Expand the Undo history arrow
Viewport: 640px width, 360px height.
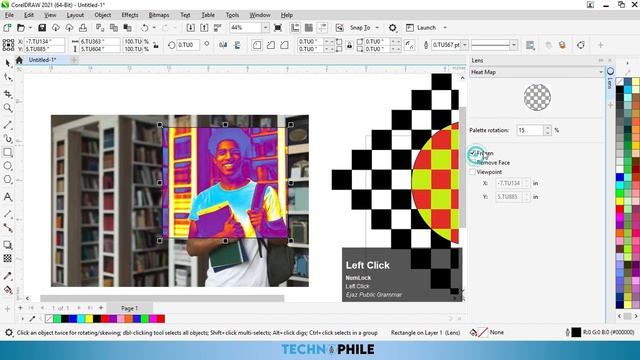[x=154, y=28]
